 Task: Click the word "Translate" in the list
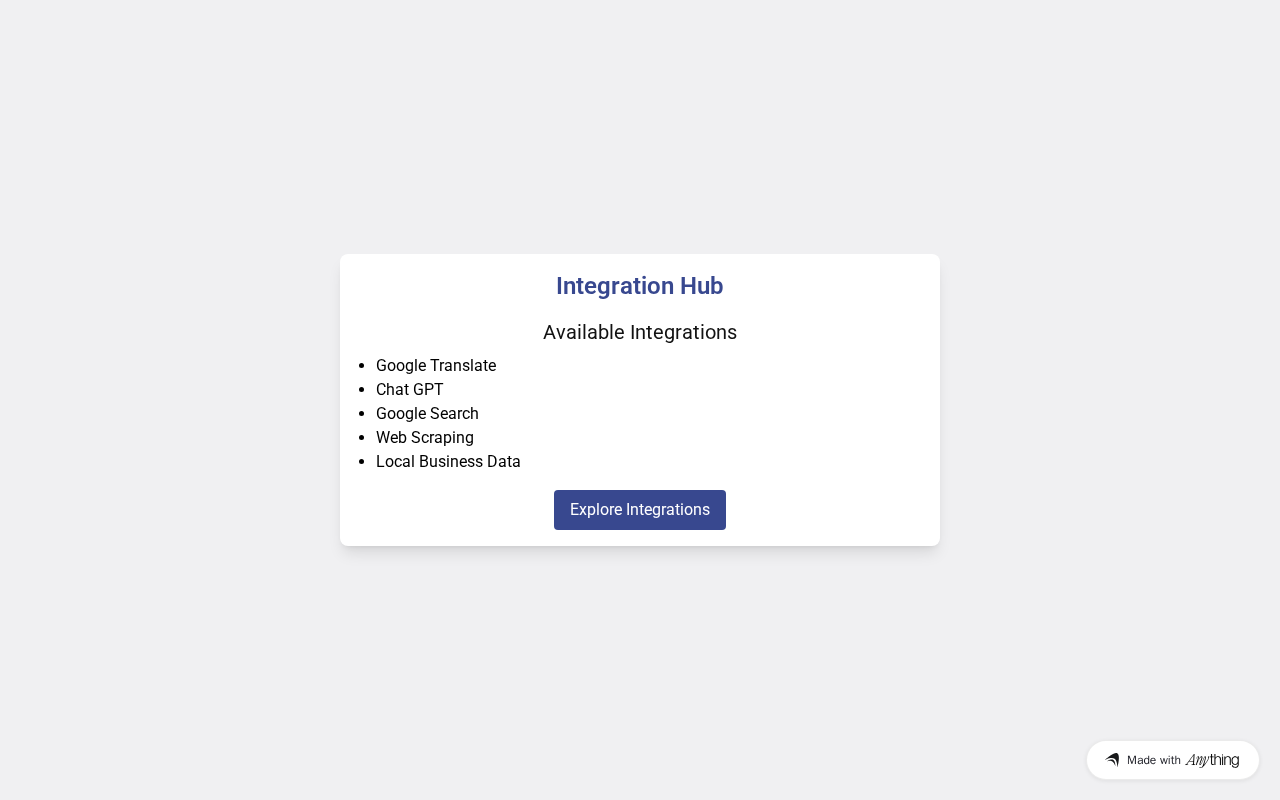point(464,366)
